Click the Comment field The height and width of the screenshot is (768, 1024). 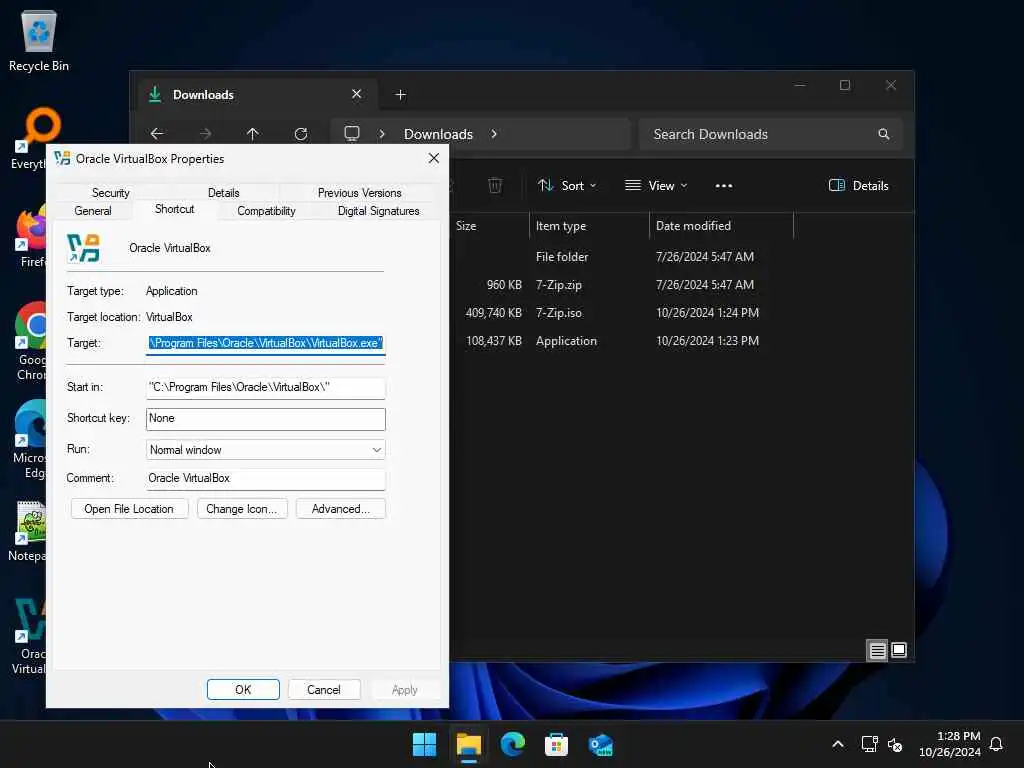(266, 479)
